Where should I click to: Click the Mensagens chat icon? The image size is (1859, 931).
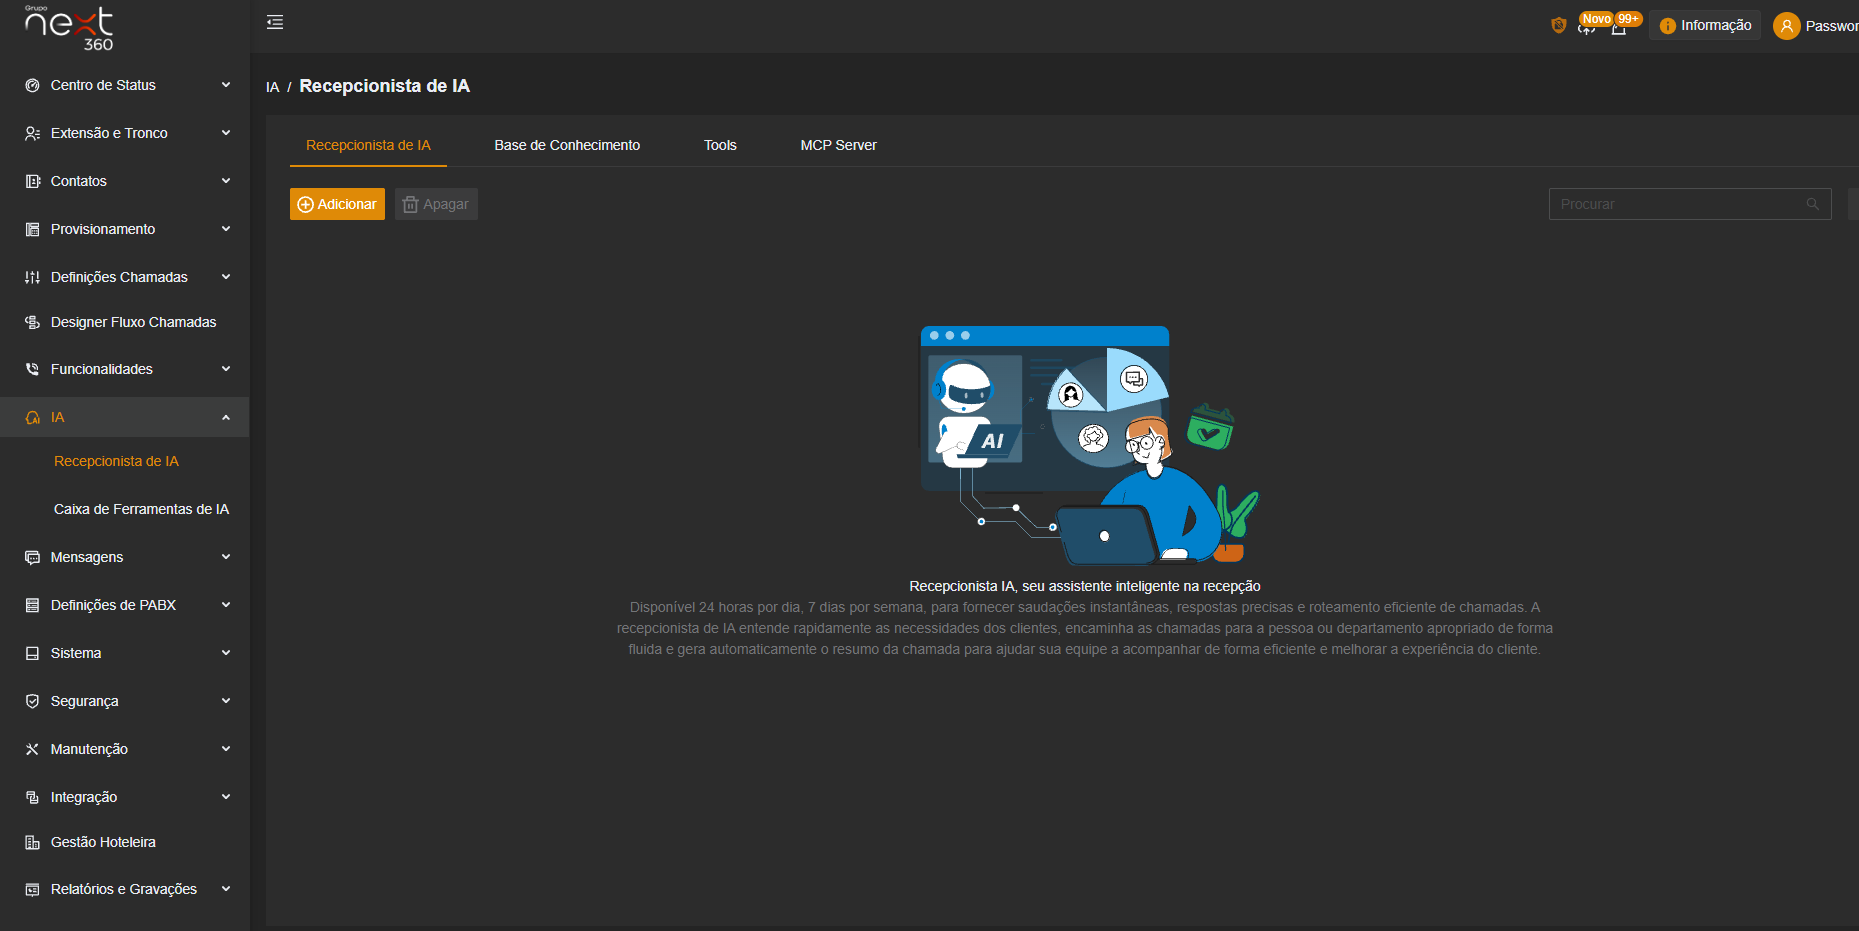32,557
